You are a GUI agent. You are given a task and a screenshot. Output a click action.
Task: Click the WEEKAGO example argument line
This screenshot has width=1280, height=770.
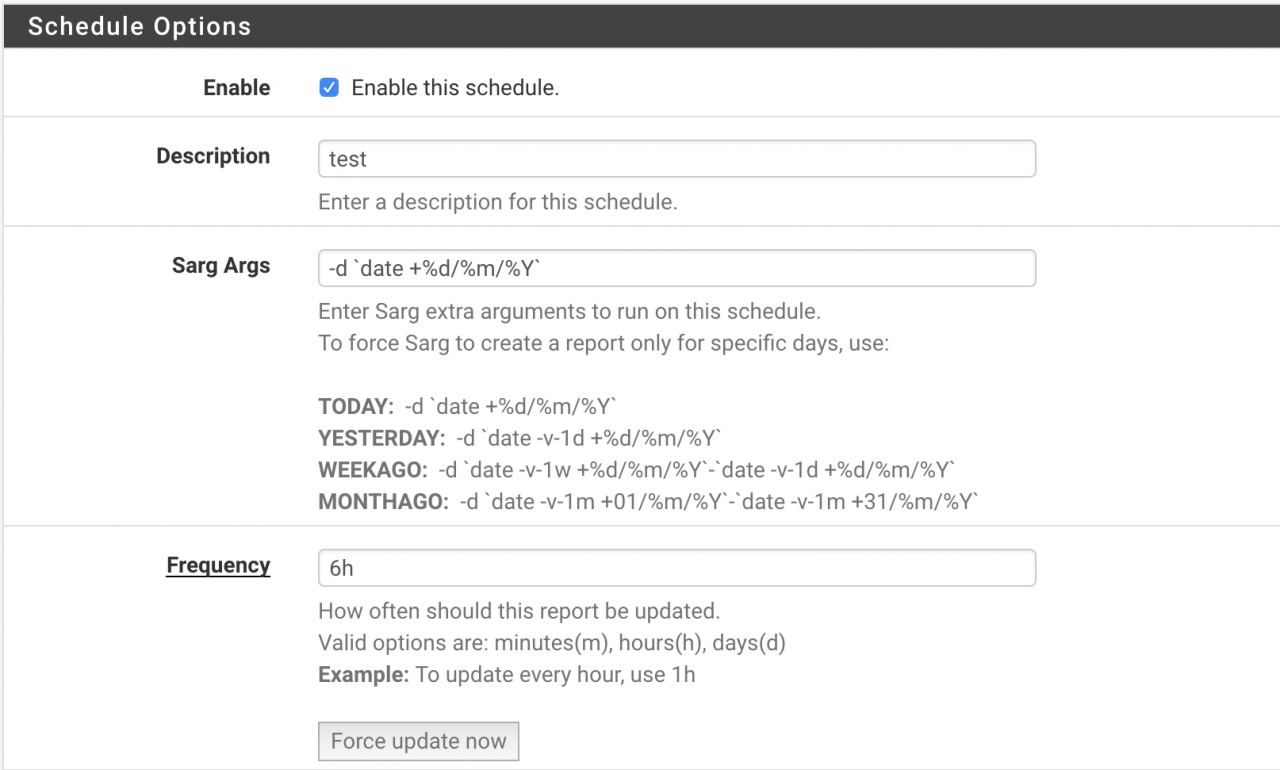click(x=636, y=471)
